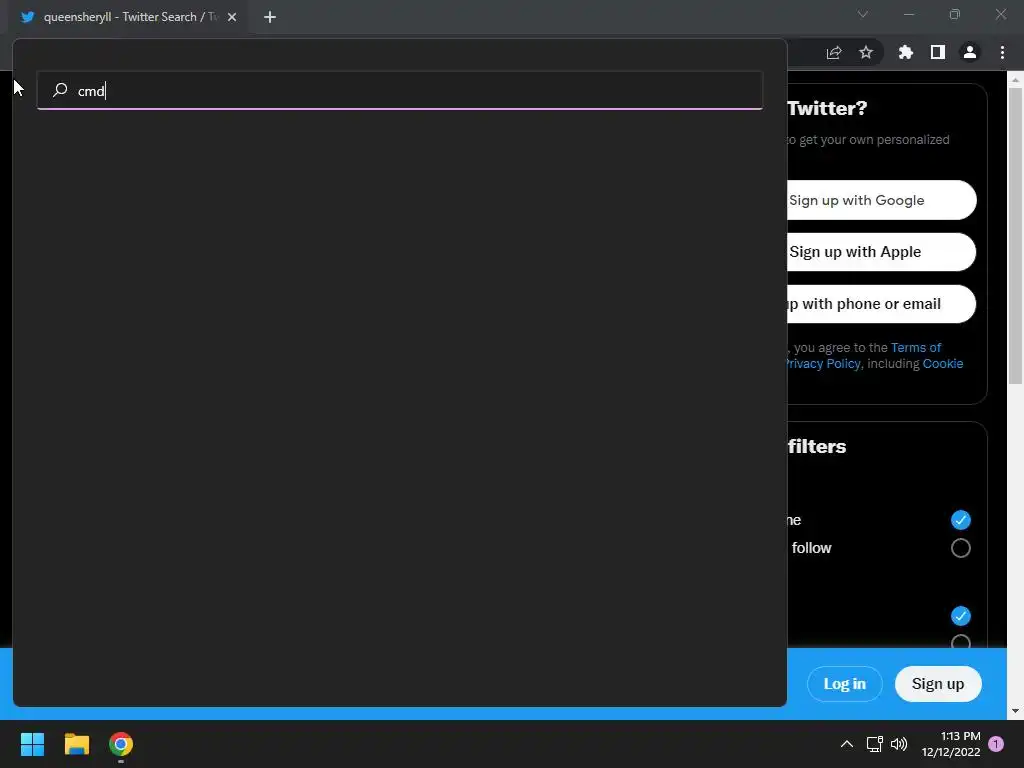Viewport: 1024px width, 768px height.
Task: Select the checked radio above follow
Action: 961,520
